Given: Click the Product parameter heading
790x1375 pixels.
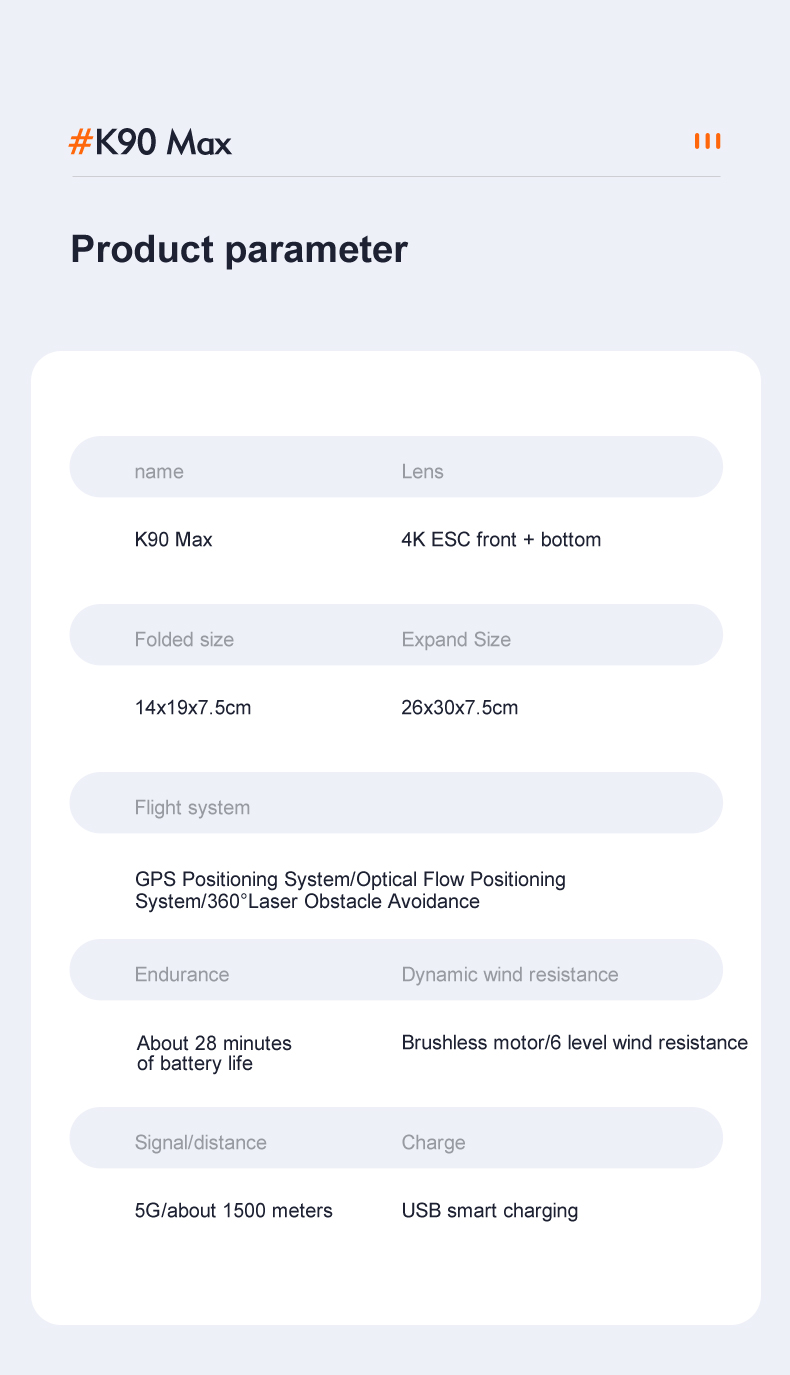Looking at the screenshot, I should click(x=239, y=249).
